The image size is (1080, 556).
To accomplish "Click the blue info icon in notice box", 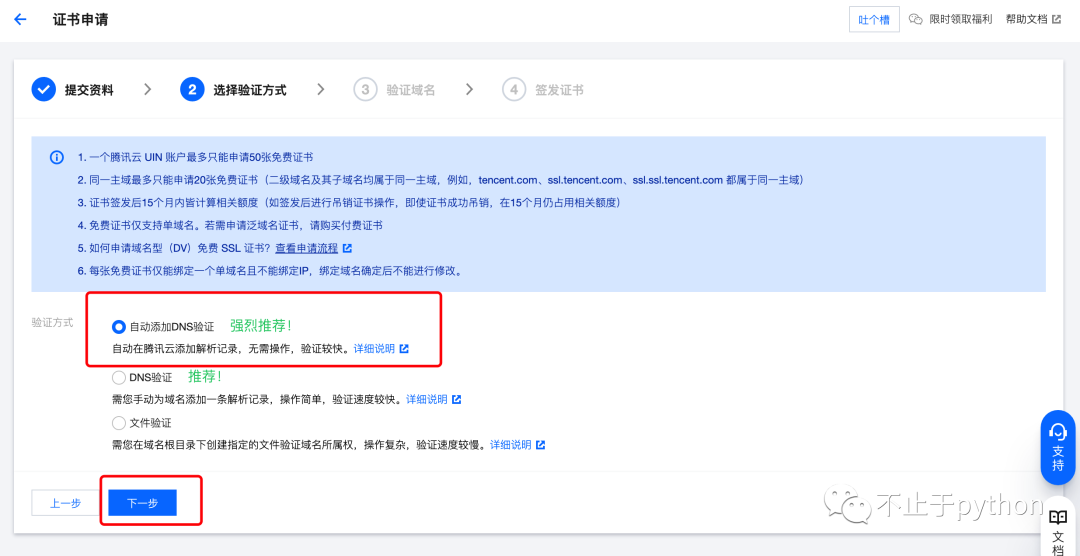I will point(58,158).
